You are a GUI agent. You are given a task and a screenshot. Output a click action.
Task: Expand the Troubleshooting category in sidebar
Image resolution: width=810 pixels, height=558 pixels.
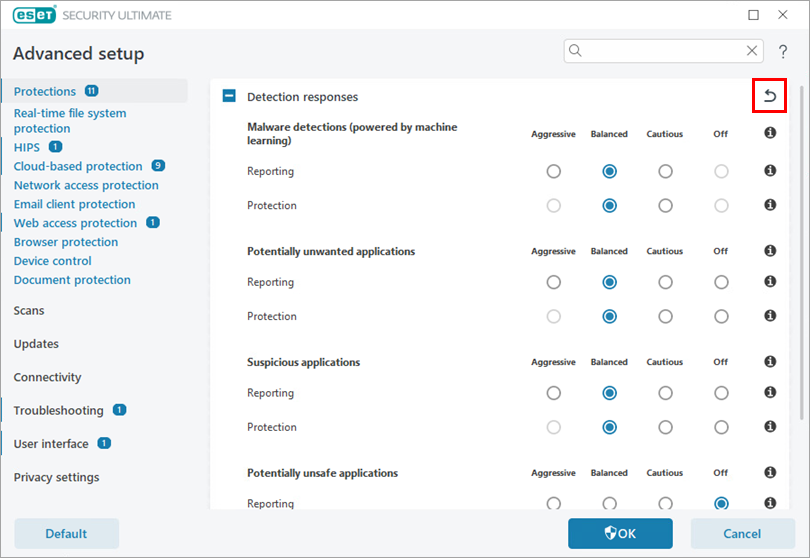[58, 411]
